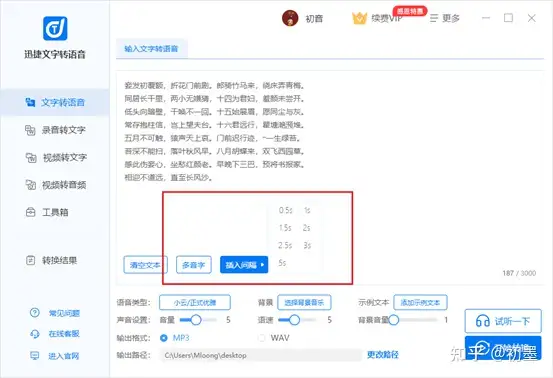Close the application window
This screenshot has width=553, height=378.
(531, 18)
